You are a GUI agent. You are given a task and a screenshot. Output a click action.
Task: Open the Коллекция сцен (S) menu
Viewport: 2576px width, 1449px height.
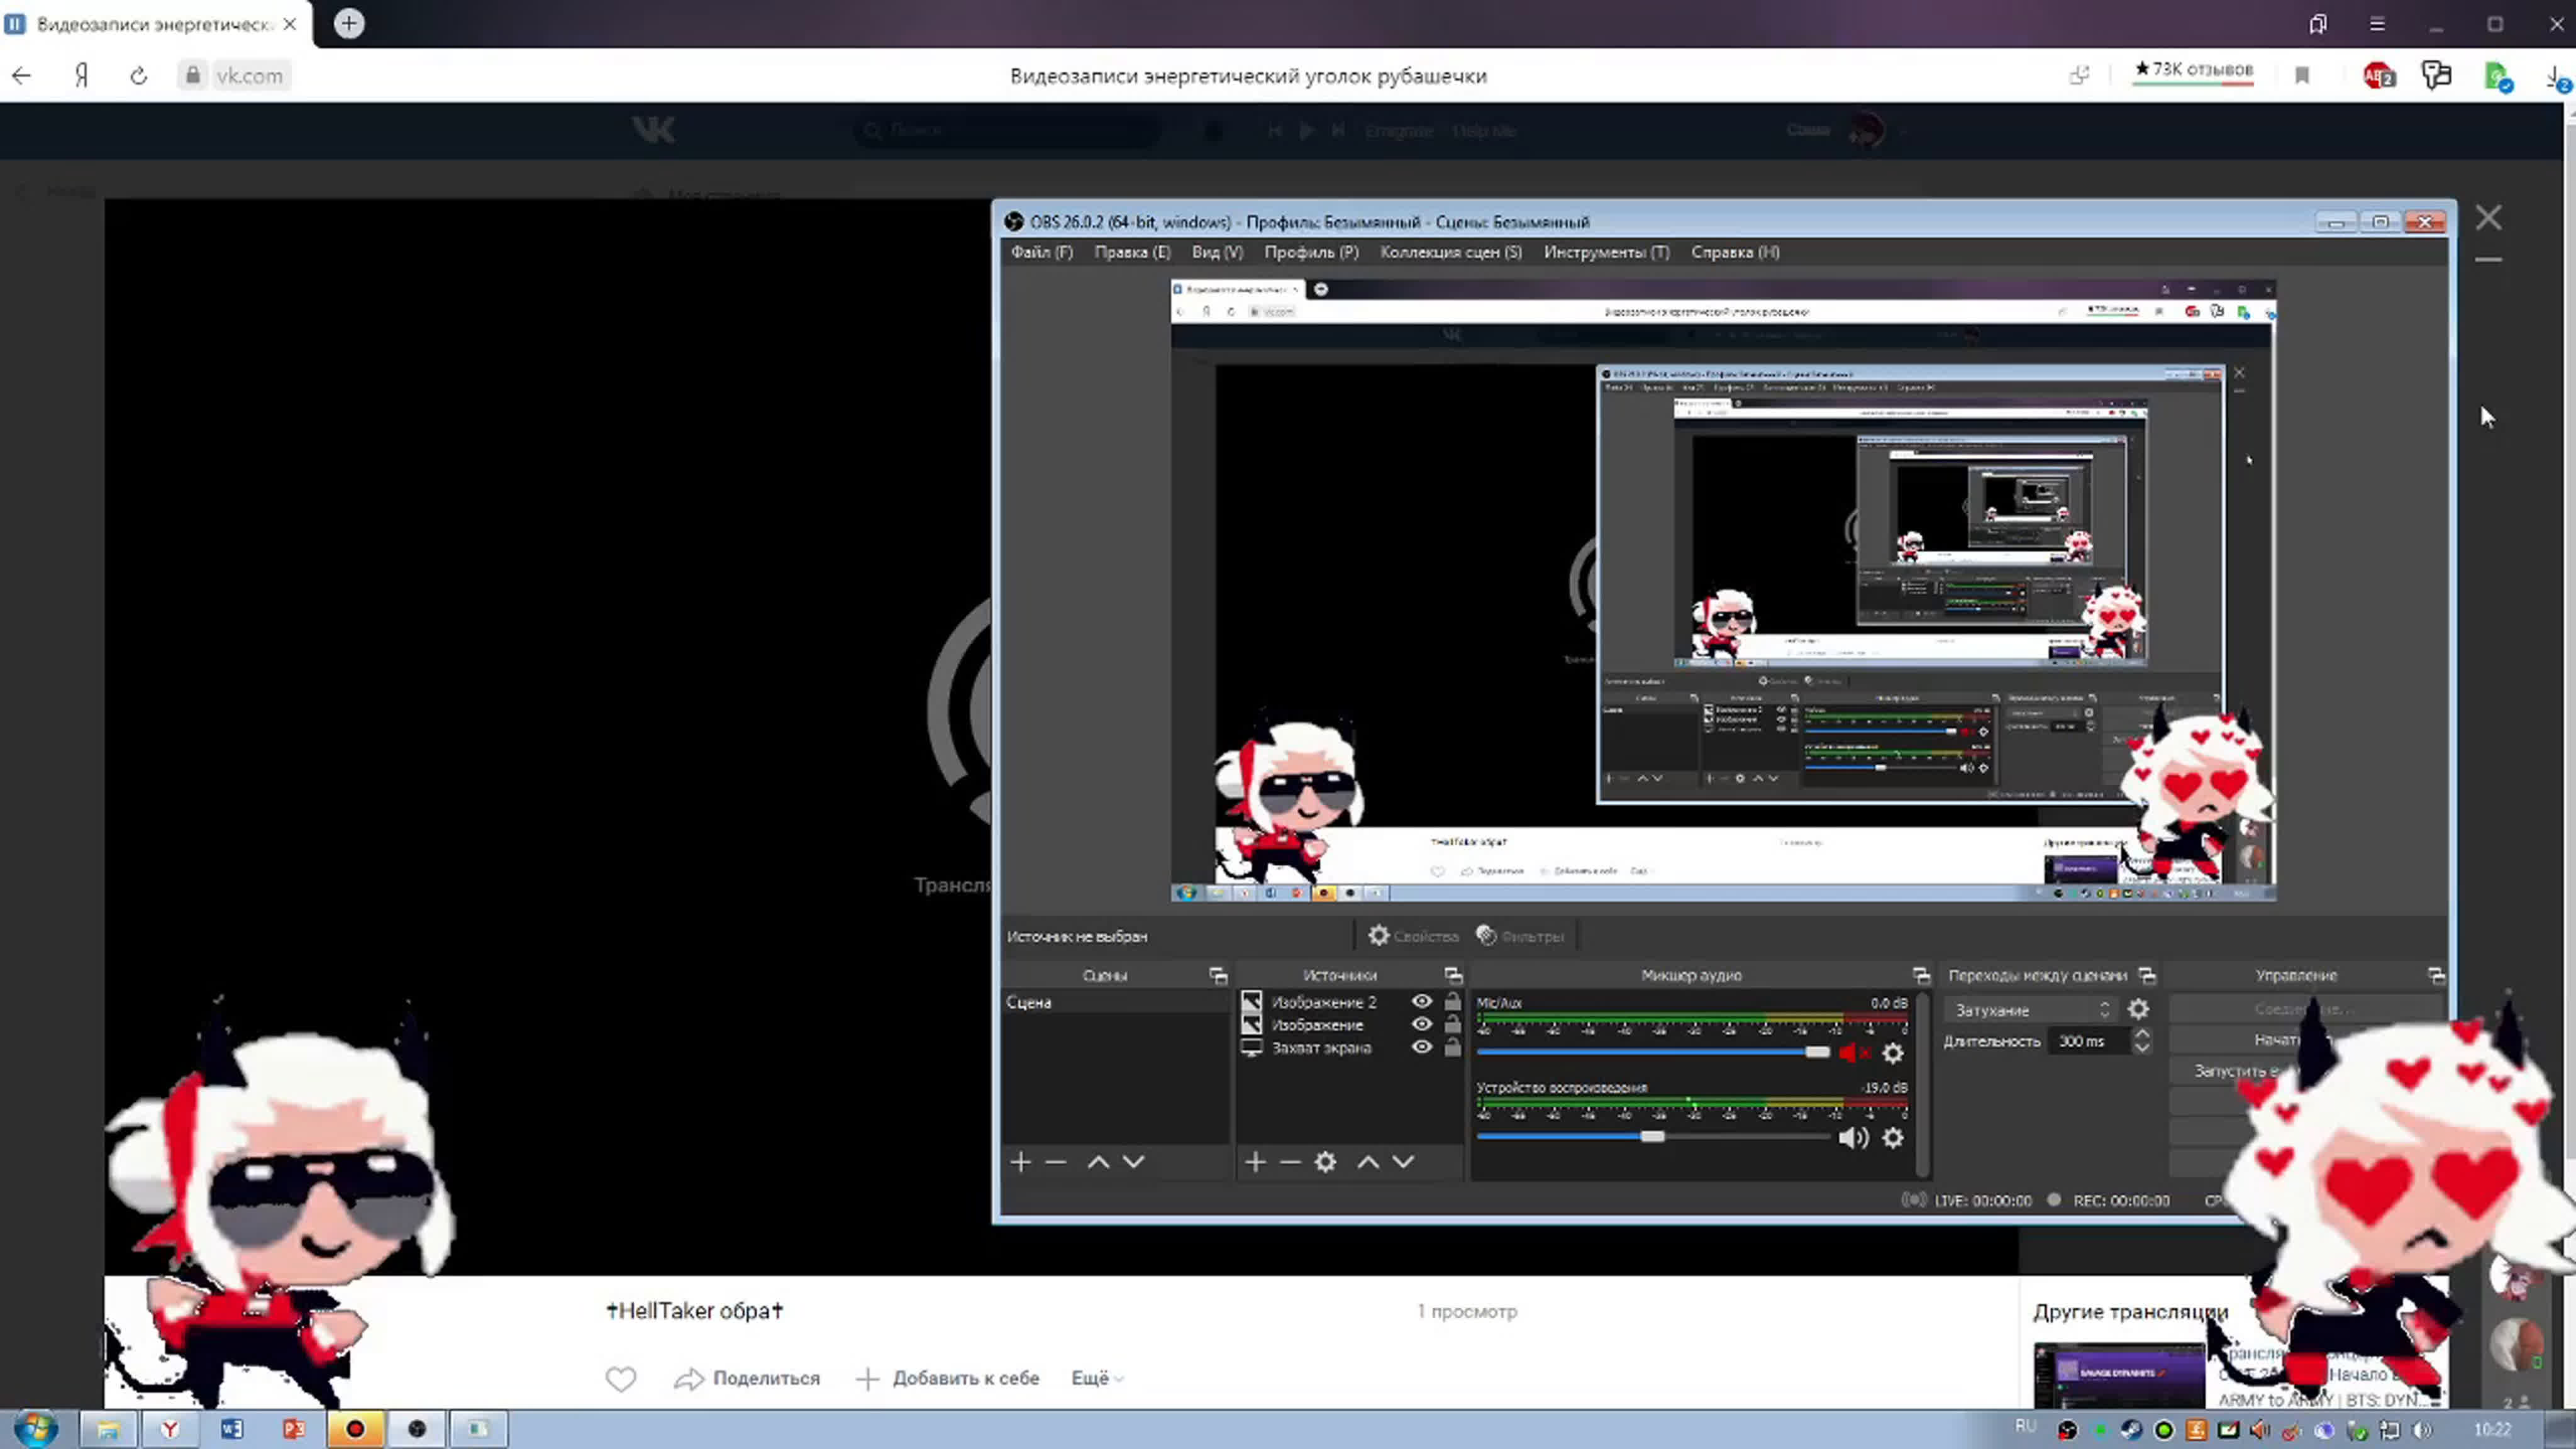[1451, 252]
